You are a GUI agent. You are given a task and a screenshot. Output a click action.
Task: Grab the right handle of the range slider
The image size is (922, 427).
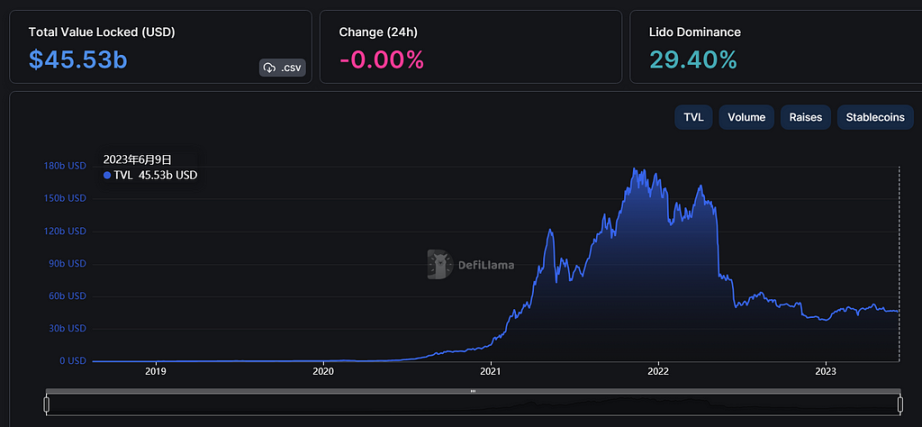point(900,405)
